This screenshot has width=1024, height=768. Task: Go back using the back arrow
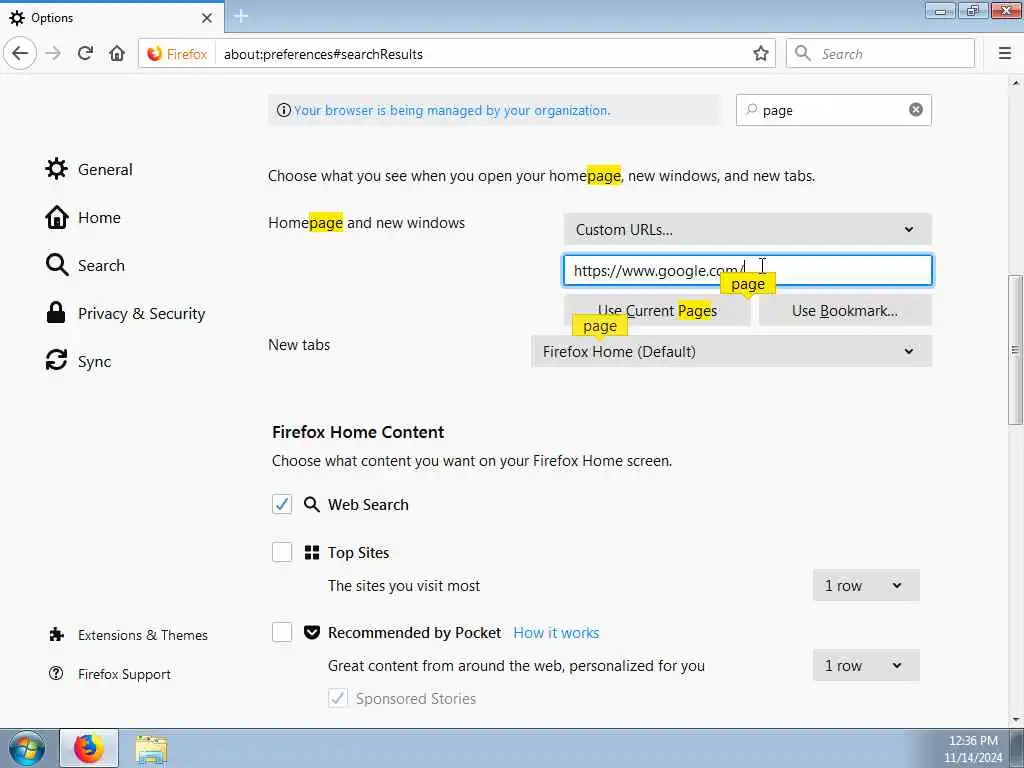(x=20, y=54)
